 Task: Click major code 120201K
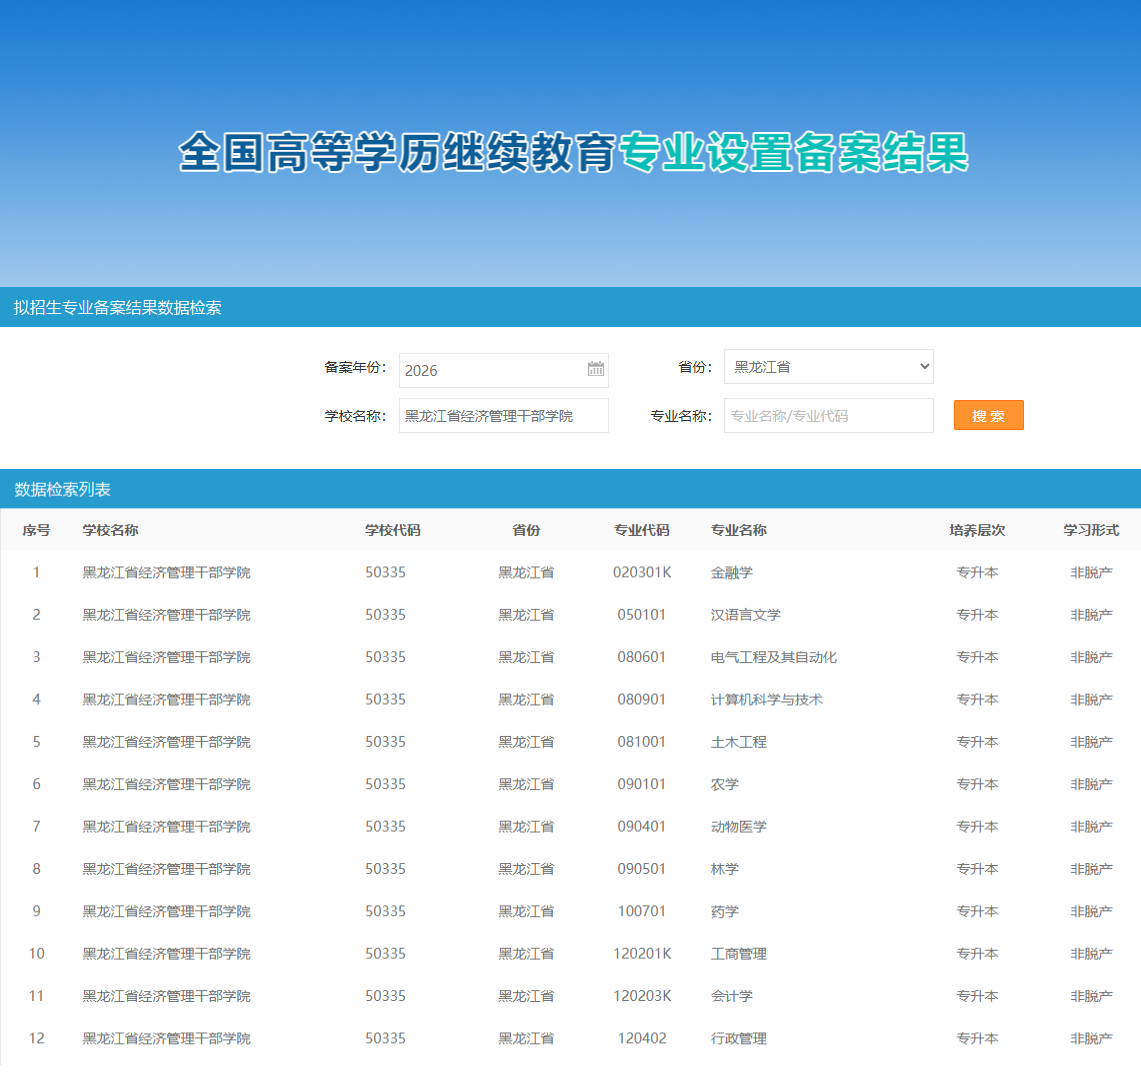tap(642, 954)
